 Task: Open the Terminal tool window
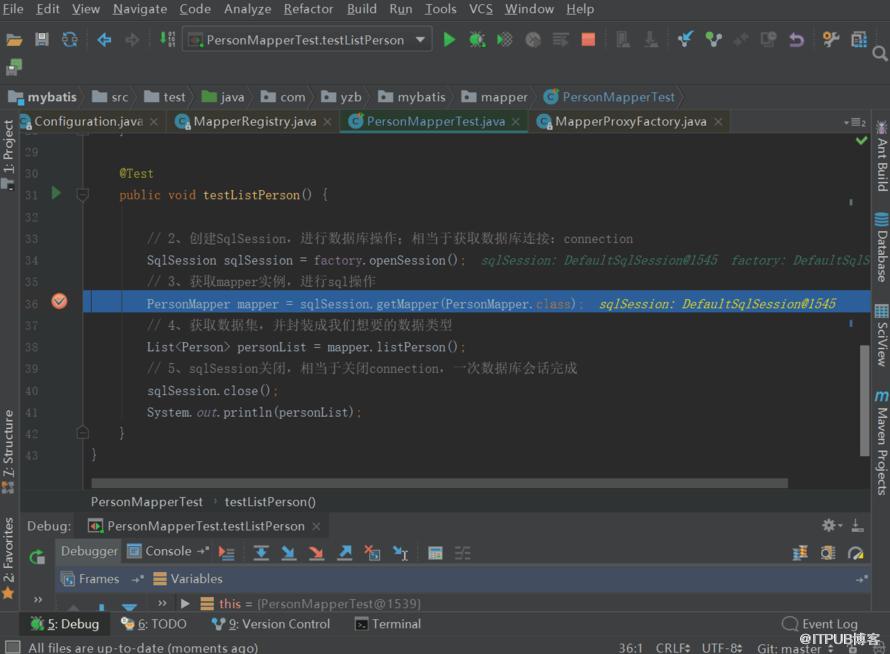388,624
